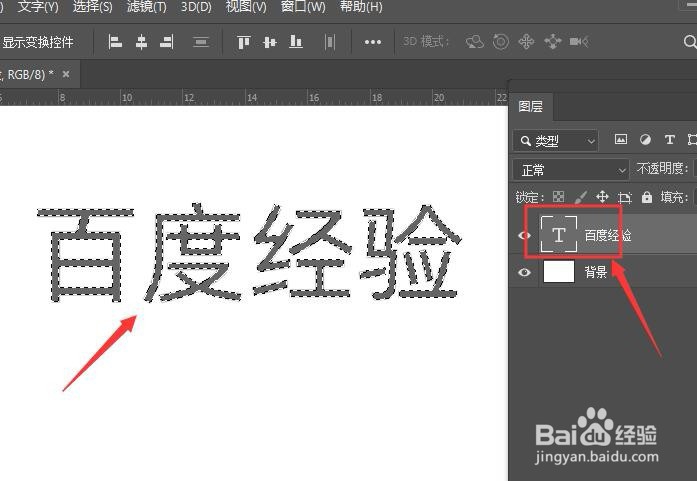Open blend mode 正常 dropdown
Image resolution: width=697 pixels, height=481 pixels.
tap(571, 170)
